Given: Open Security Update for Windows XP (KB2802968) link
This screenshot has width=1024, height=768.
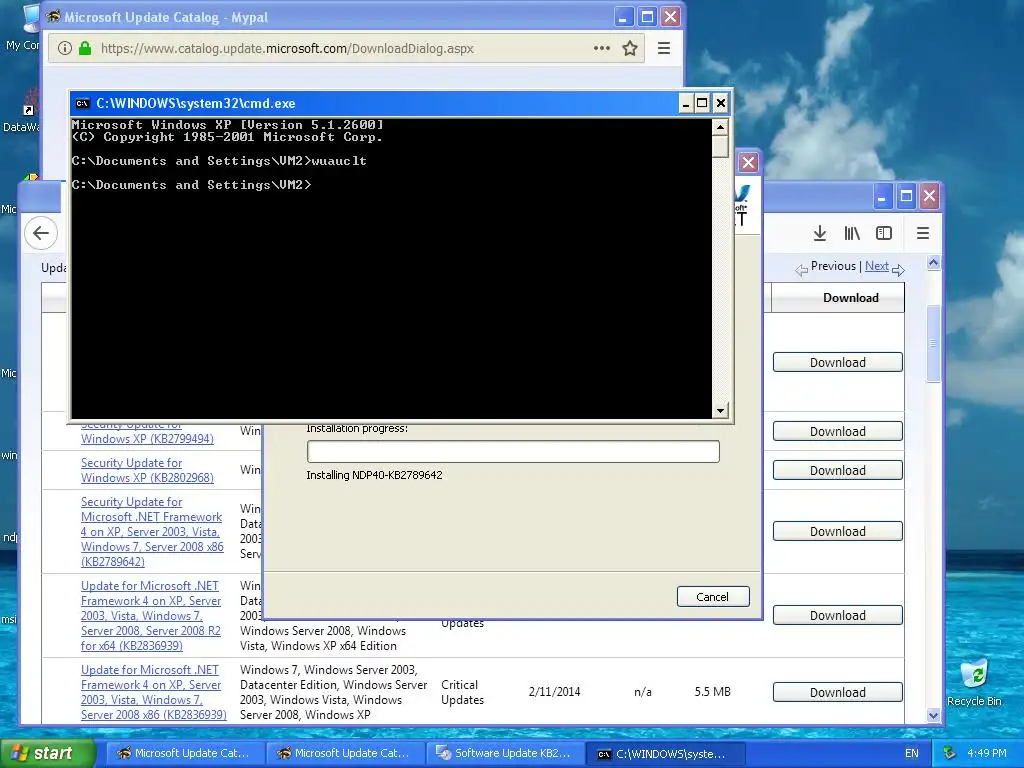Looking at the screenshot, I should click(147, 470).
